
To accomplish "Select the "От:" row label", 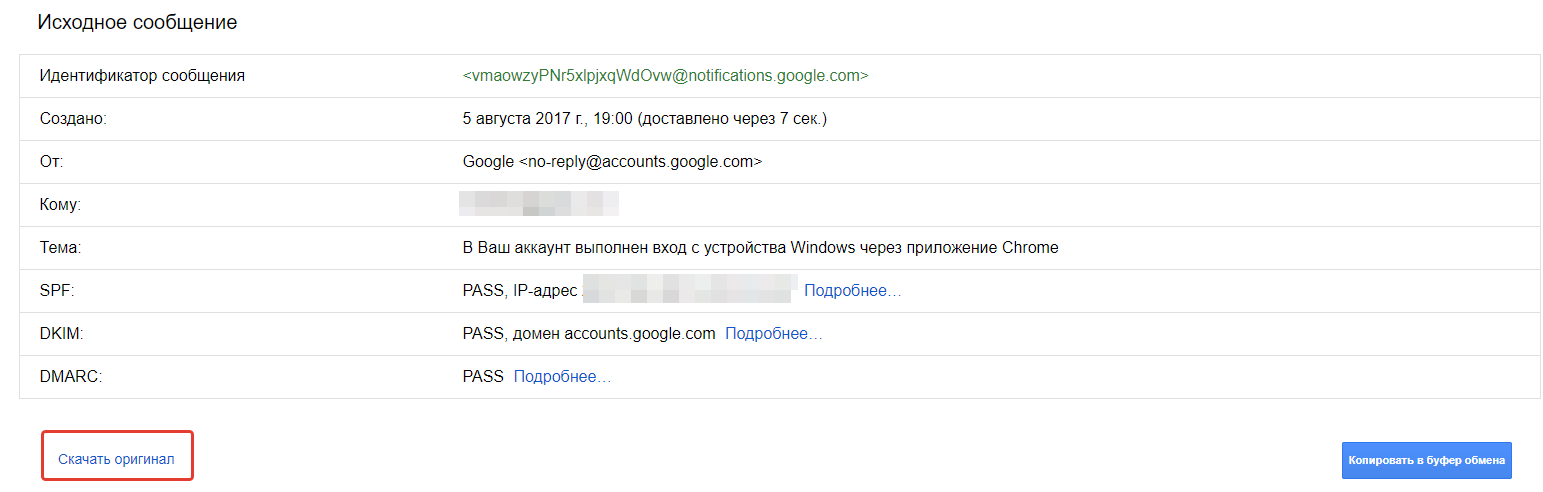I will click(x=51, y=162).
